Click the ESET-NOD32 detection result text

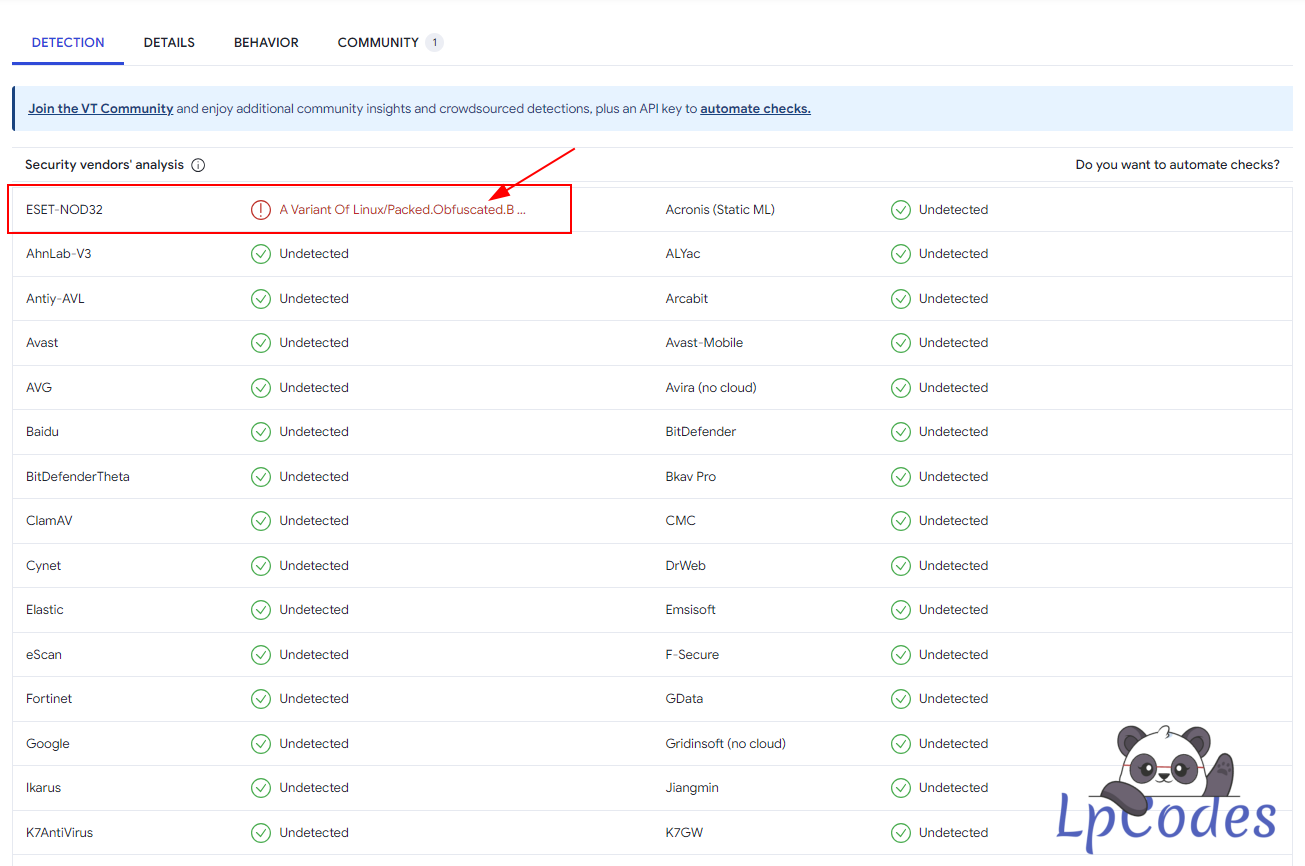coord(402,210)
